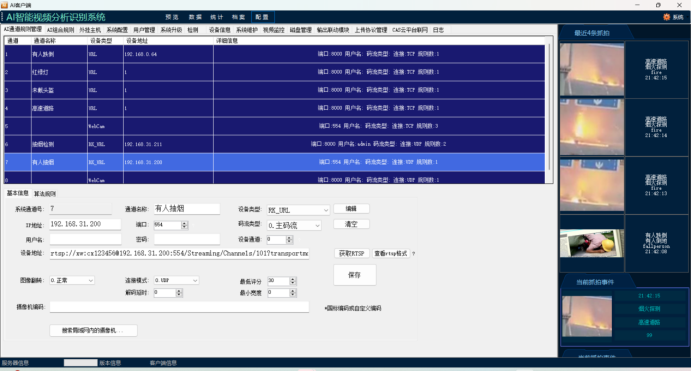Switch to the 系统升级 tab

pyautogui.click(x=171, y=30)
